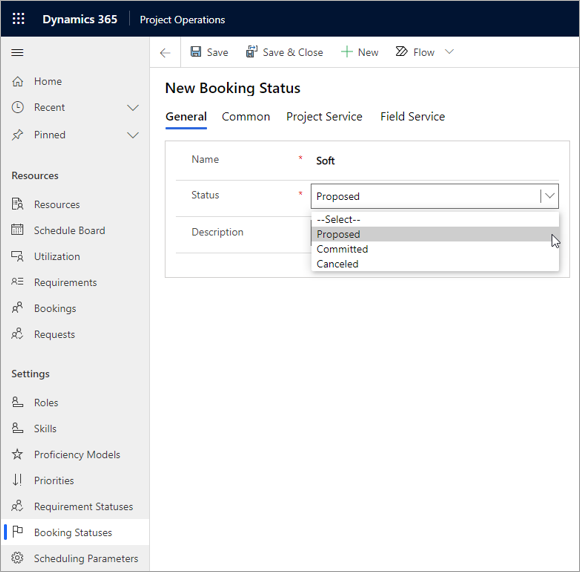Switch to the Common tab
This screenshot has width=580, height=572.
[246, 117]
